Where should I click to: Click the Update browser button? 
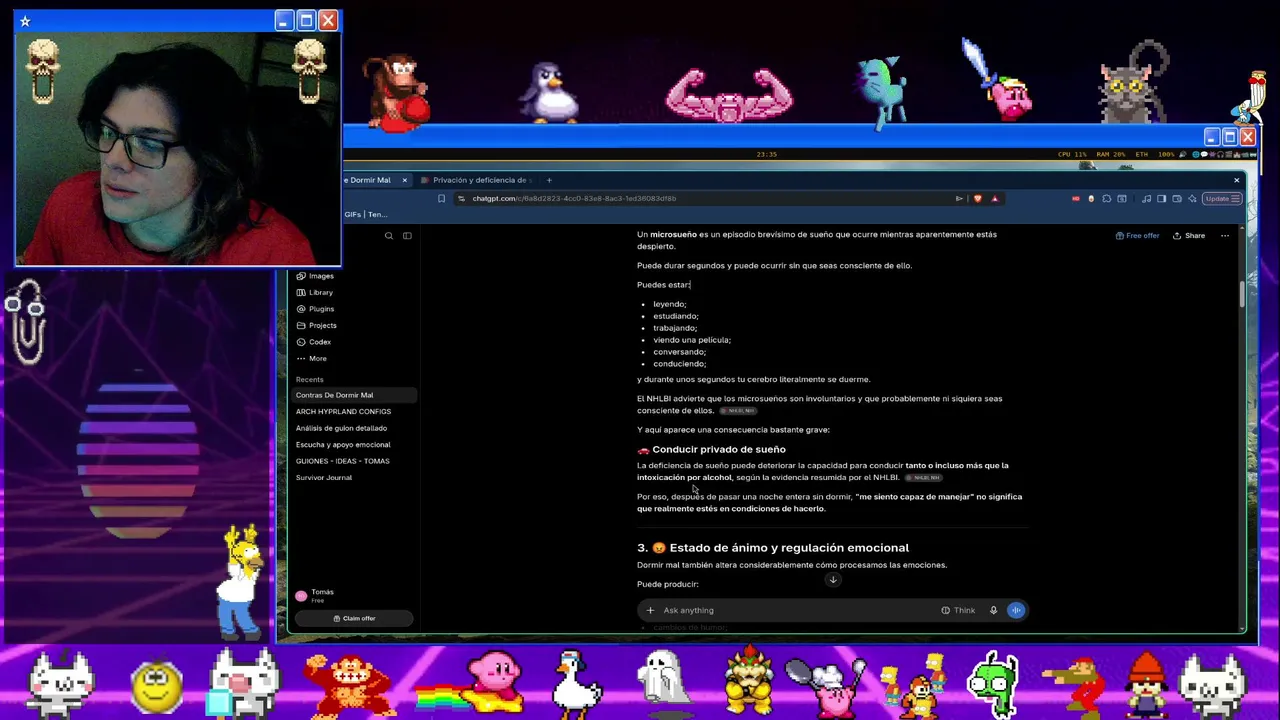tap(1221, 199)
